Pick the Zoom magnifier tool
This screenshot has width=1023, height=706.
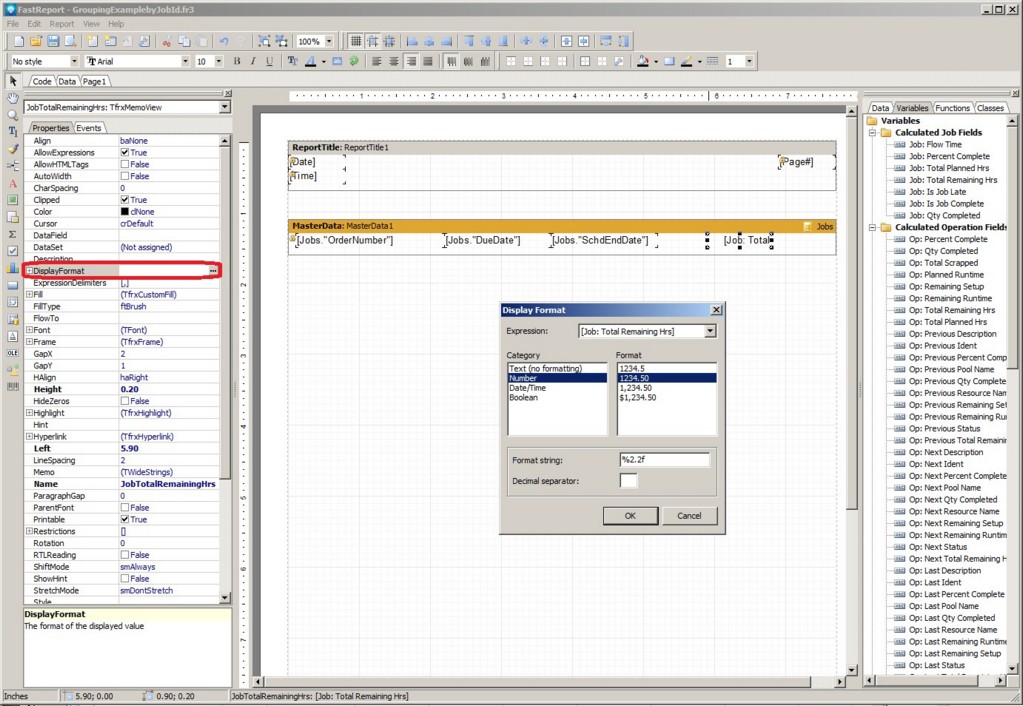click(13, 115)
